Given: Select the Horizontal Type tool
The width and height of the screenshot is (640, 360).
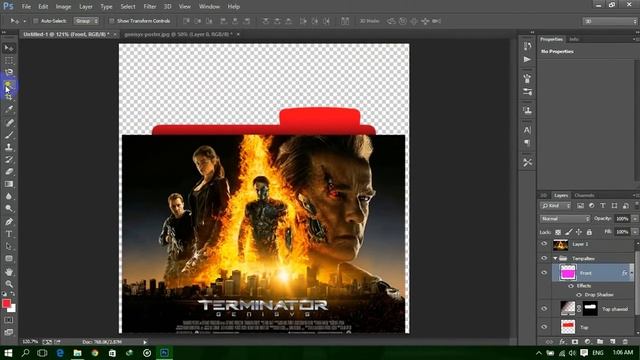Looking at the screenshot, I should 9,234.
